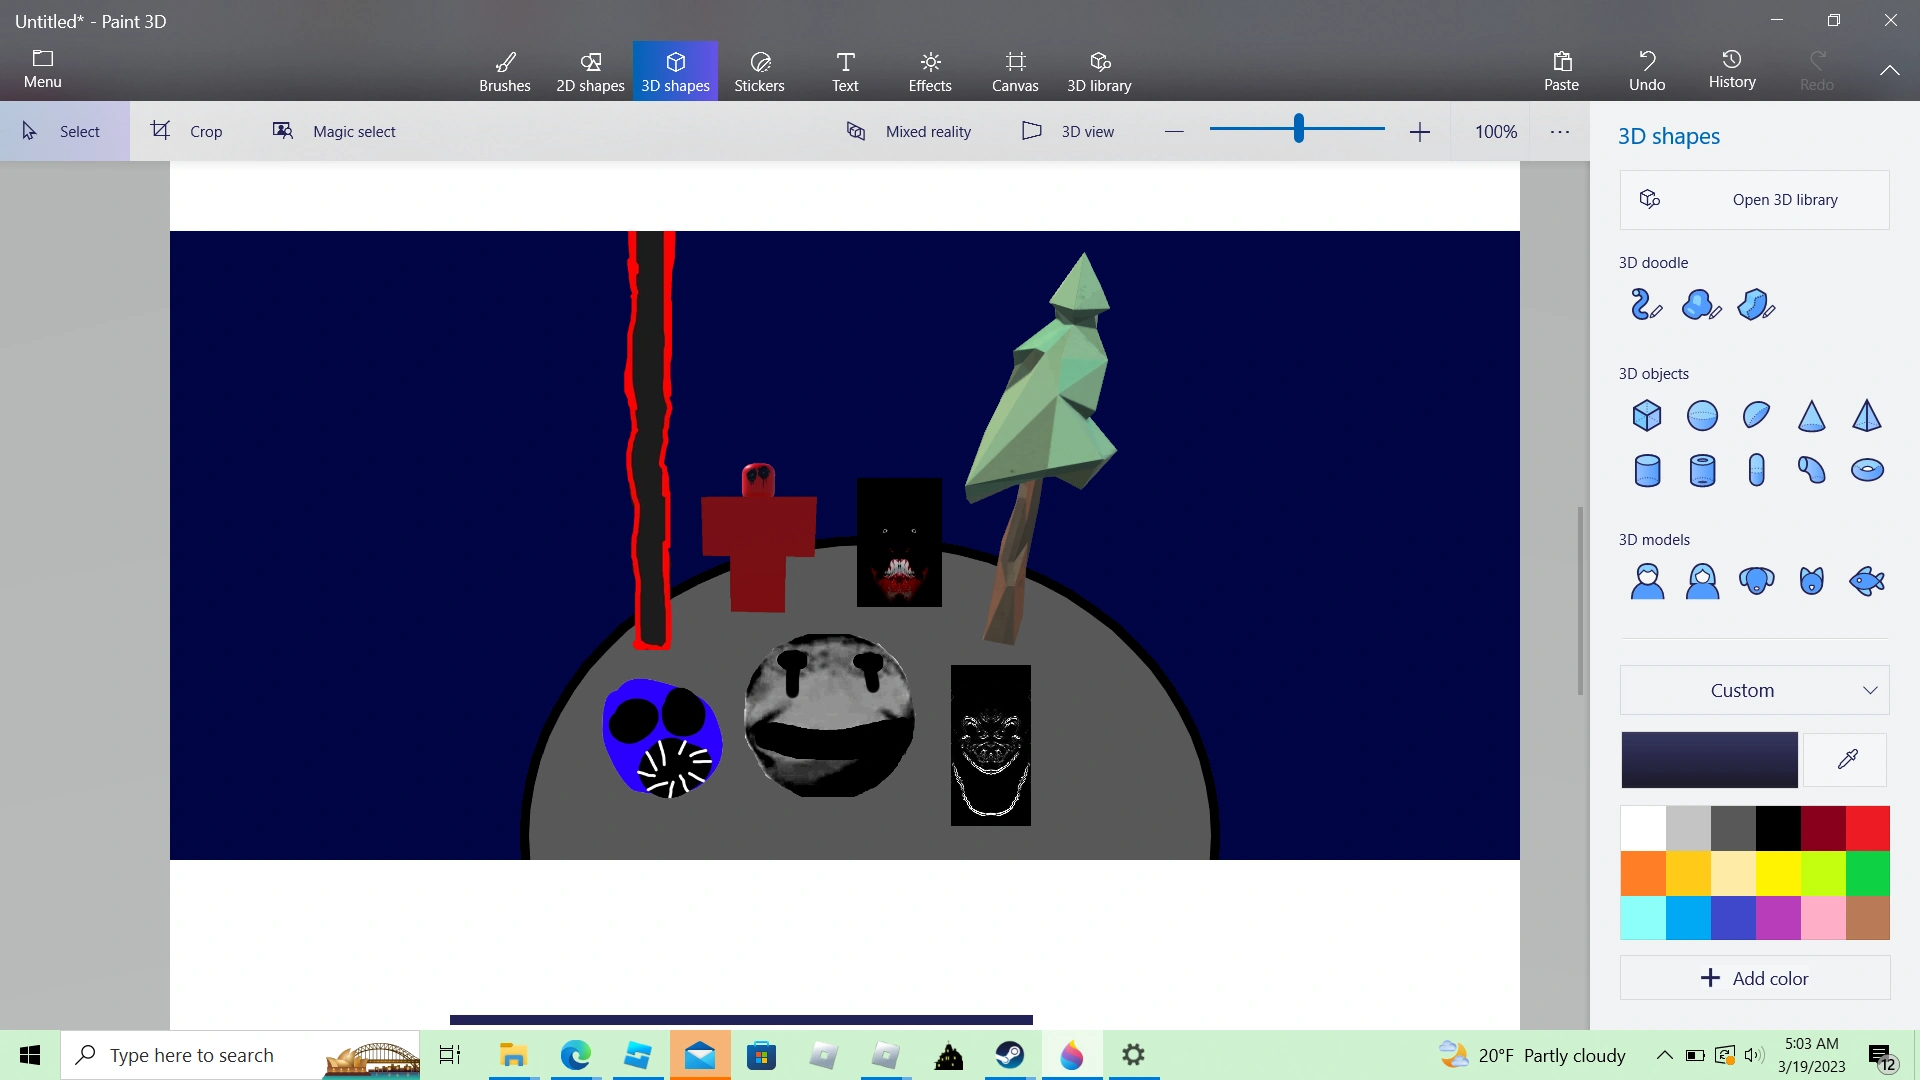
Task: Pick the soft edge 3D doodle
Action: click(1701, 304)
